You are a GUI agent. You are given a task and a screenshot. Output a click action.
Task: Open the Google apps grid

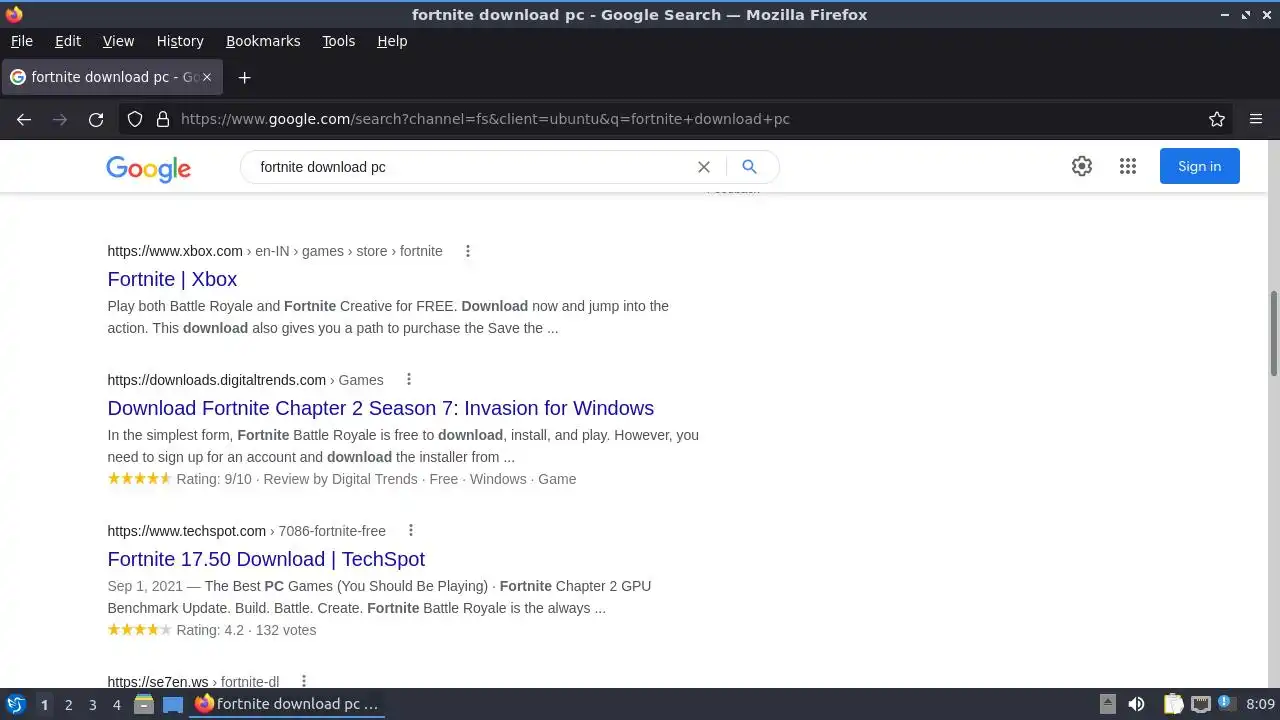[1128, 166]
